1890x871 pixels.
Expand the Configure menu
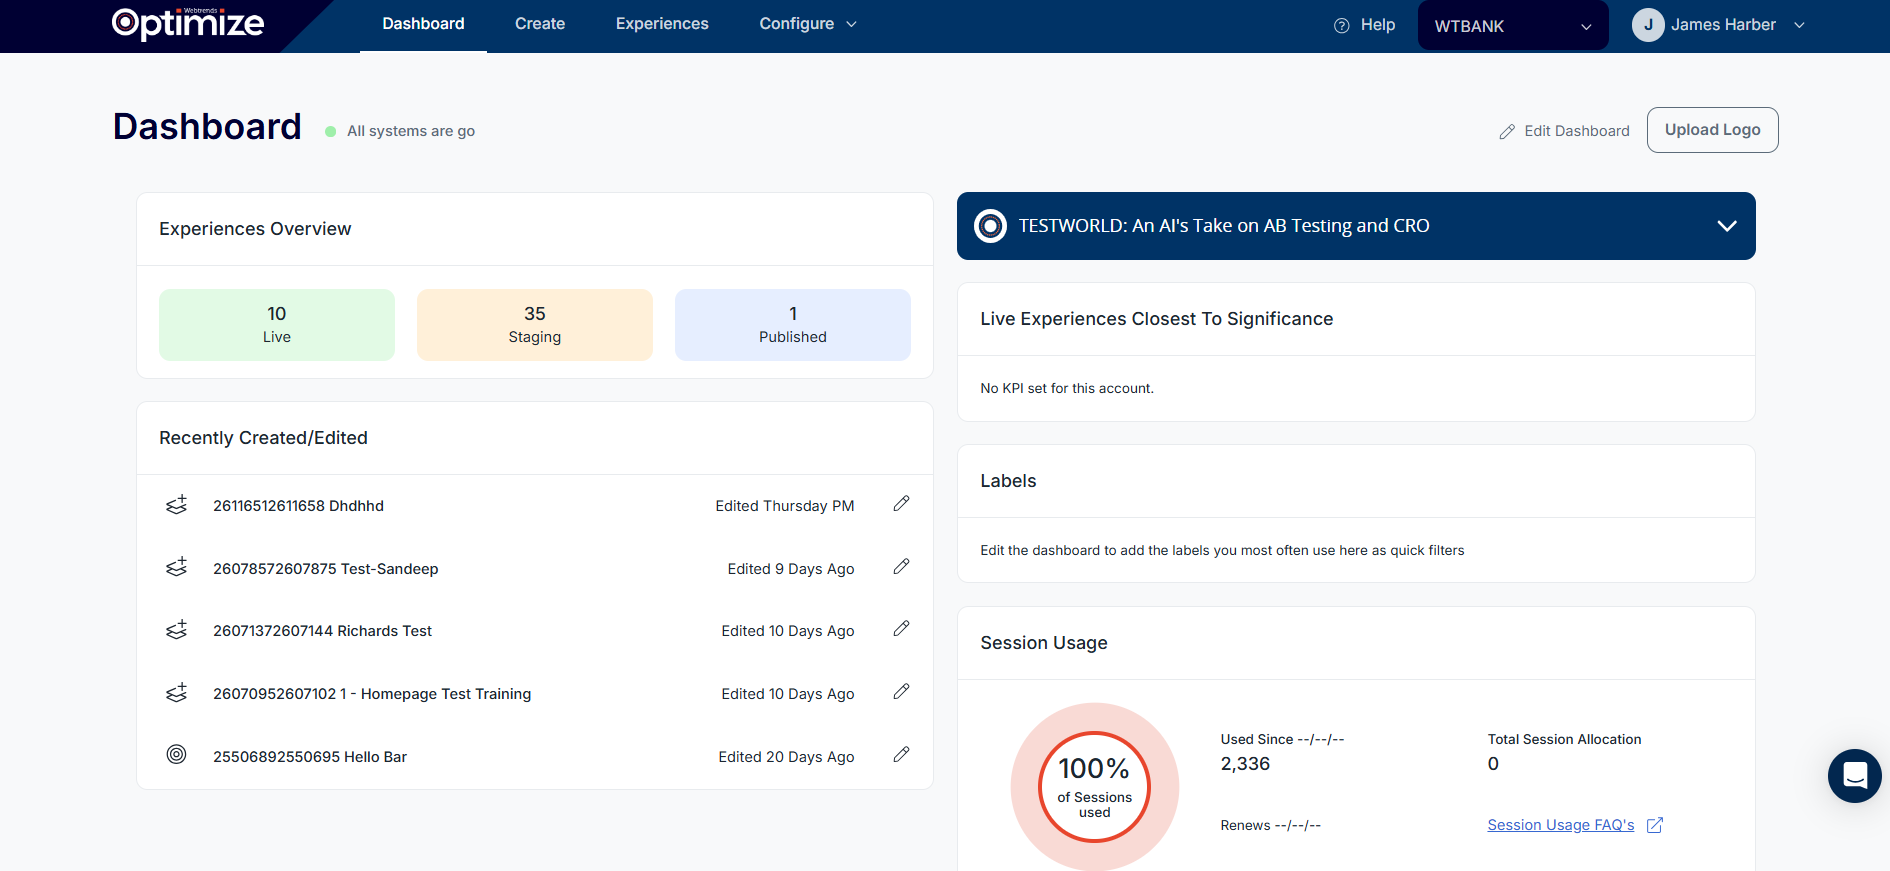tap(807, 24)
